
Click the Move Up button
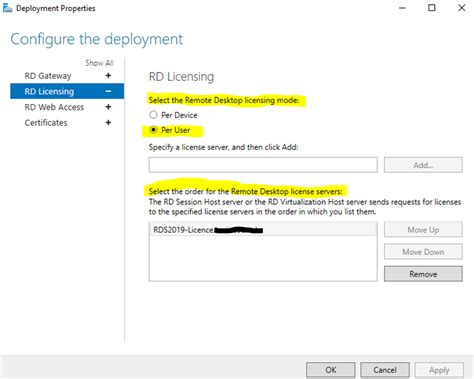423,230
